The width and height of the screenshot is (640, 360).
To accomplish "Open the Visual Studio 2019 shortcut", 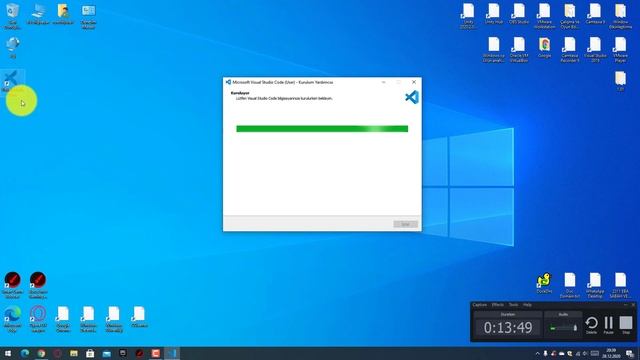I will tap(595, 50).
